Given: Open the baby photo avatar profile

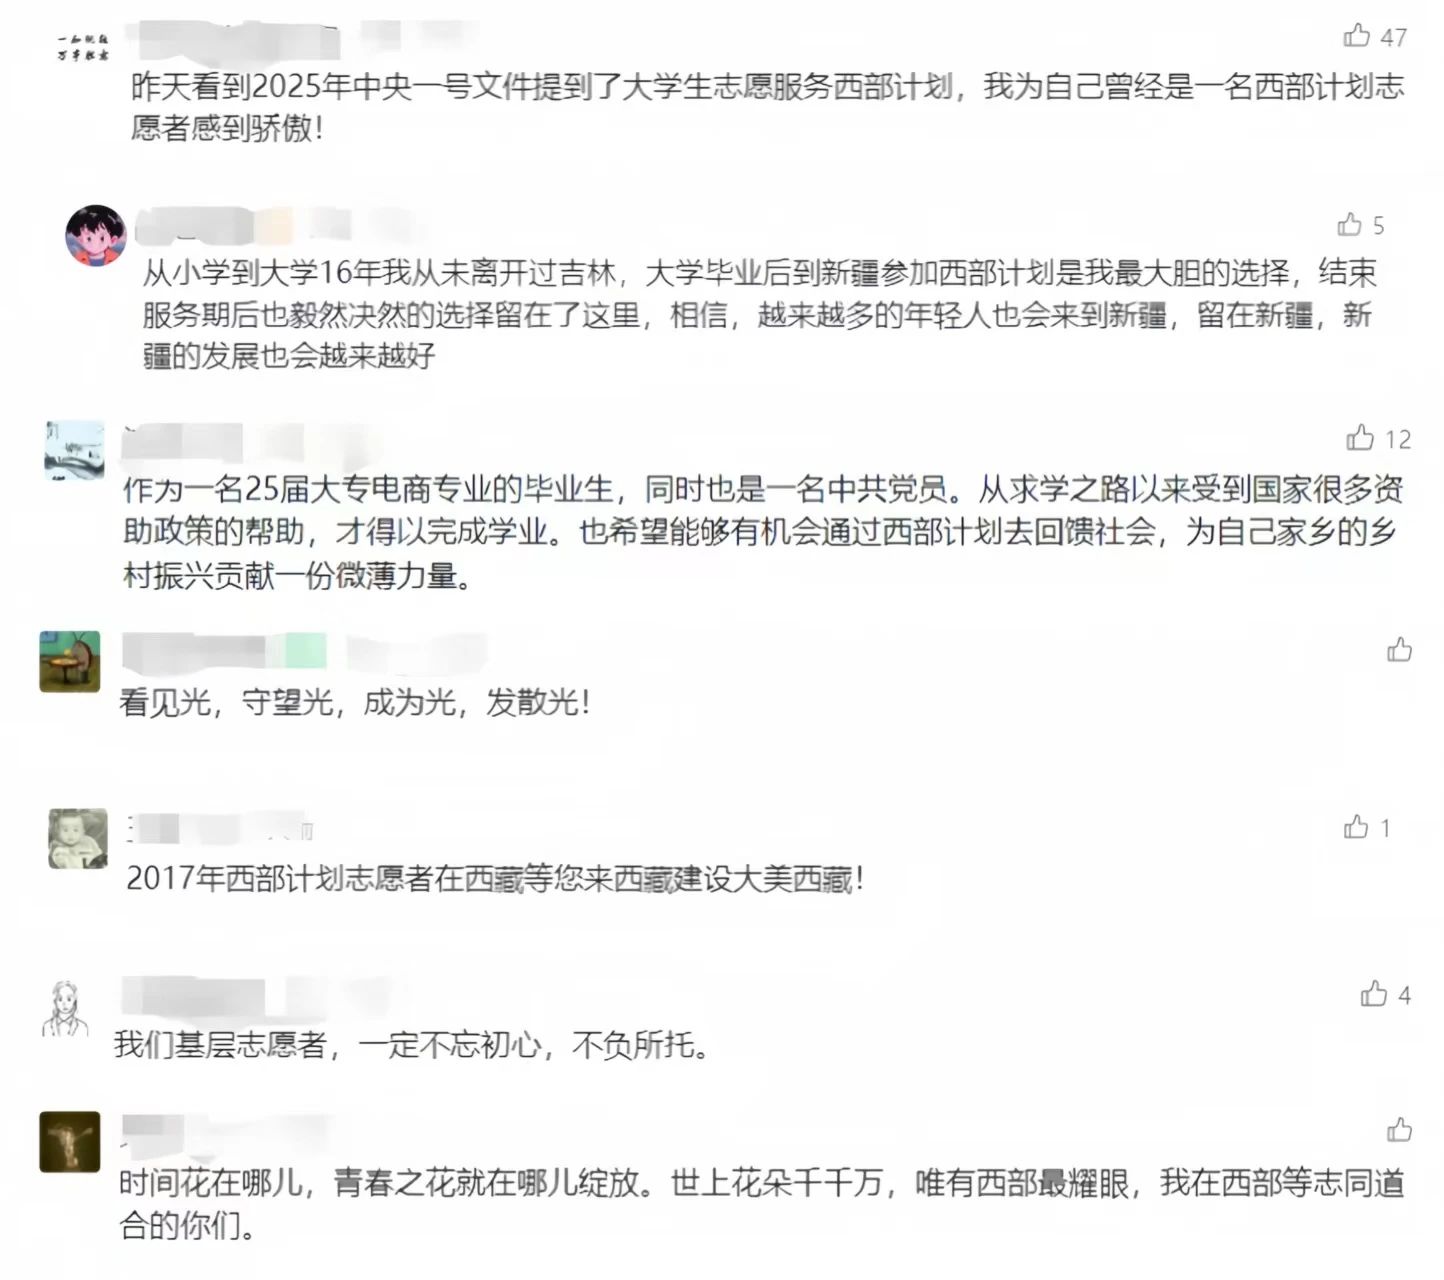Looking at the screenshot, I should tap(78, 838).
